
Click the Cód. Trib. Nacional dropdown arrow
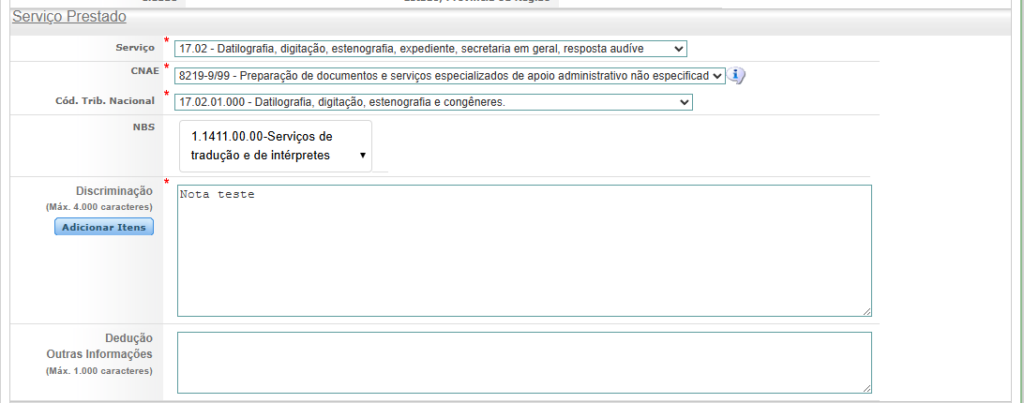pyautogui.click(x=684, y=102)
